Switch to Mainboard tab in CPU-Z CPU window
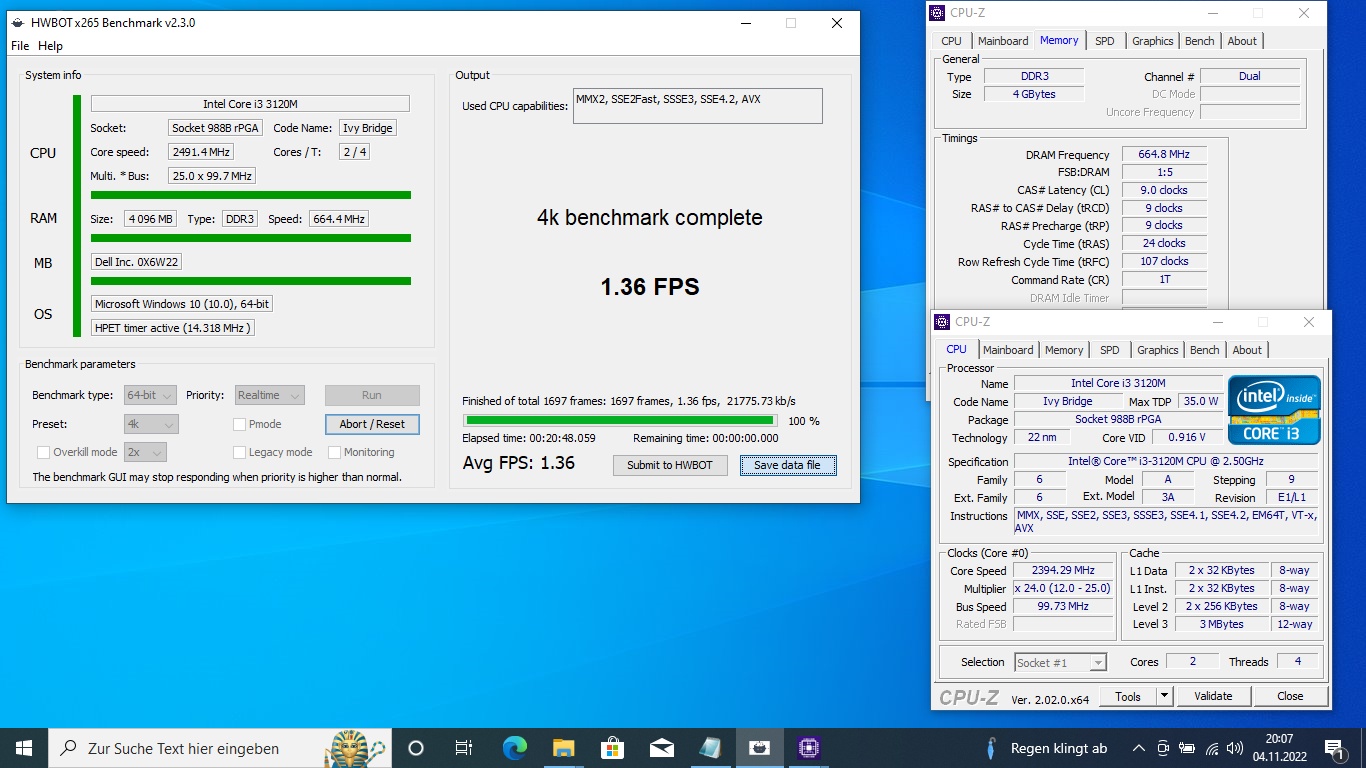 click(x=1008, y=350)
